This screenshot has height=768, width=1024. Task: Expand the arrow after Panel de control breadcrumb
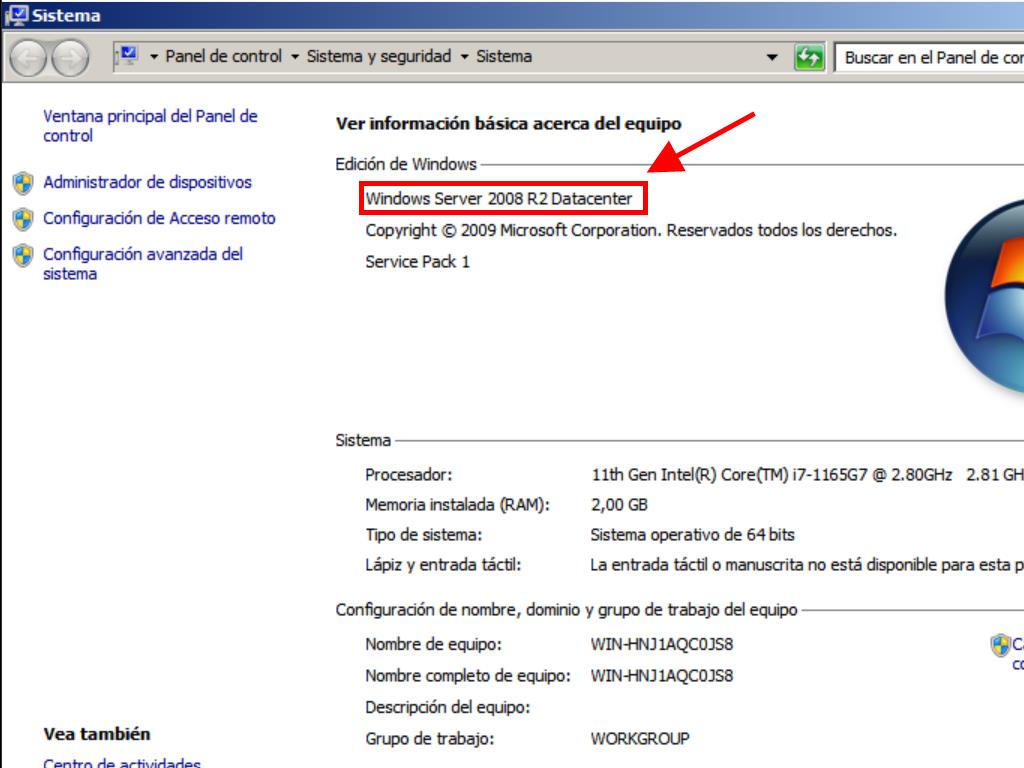295,57
